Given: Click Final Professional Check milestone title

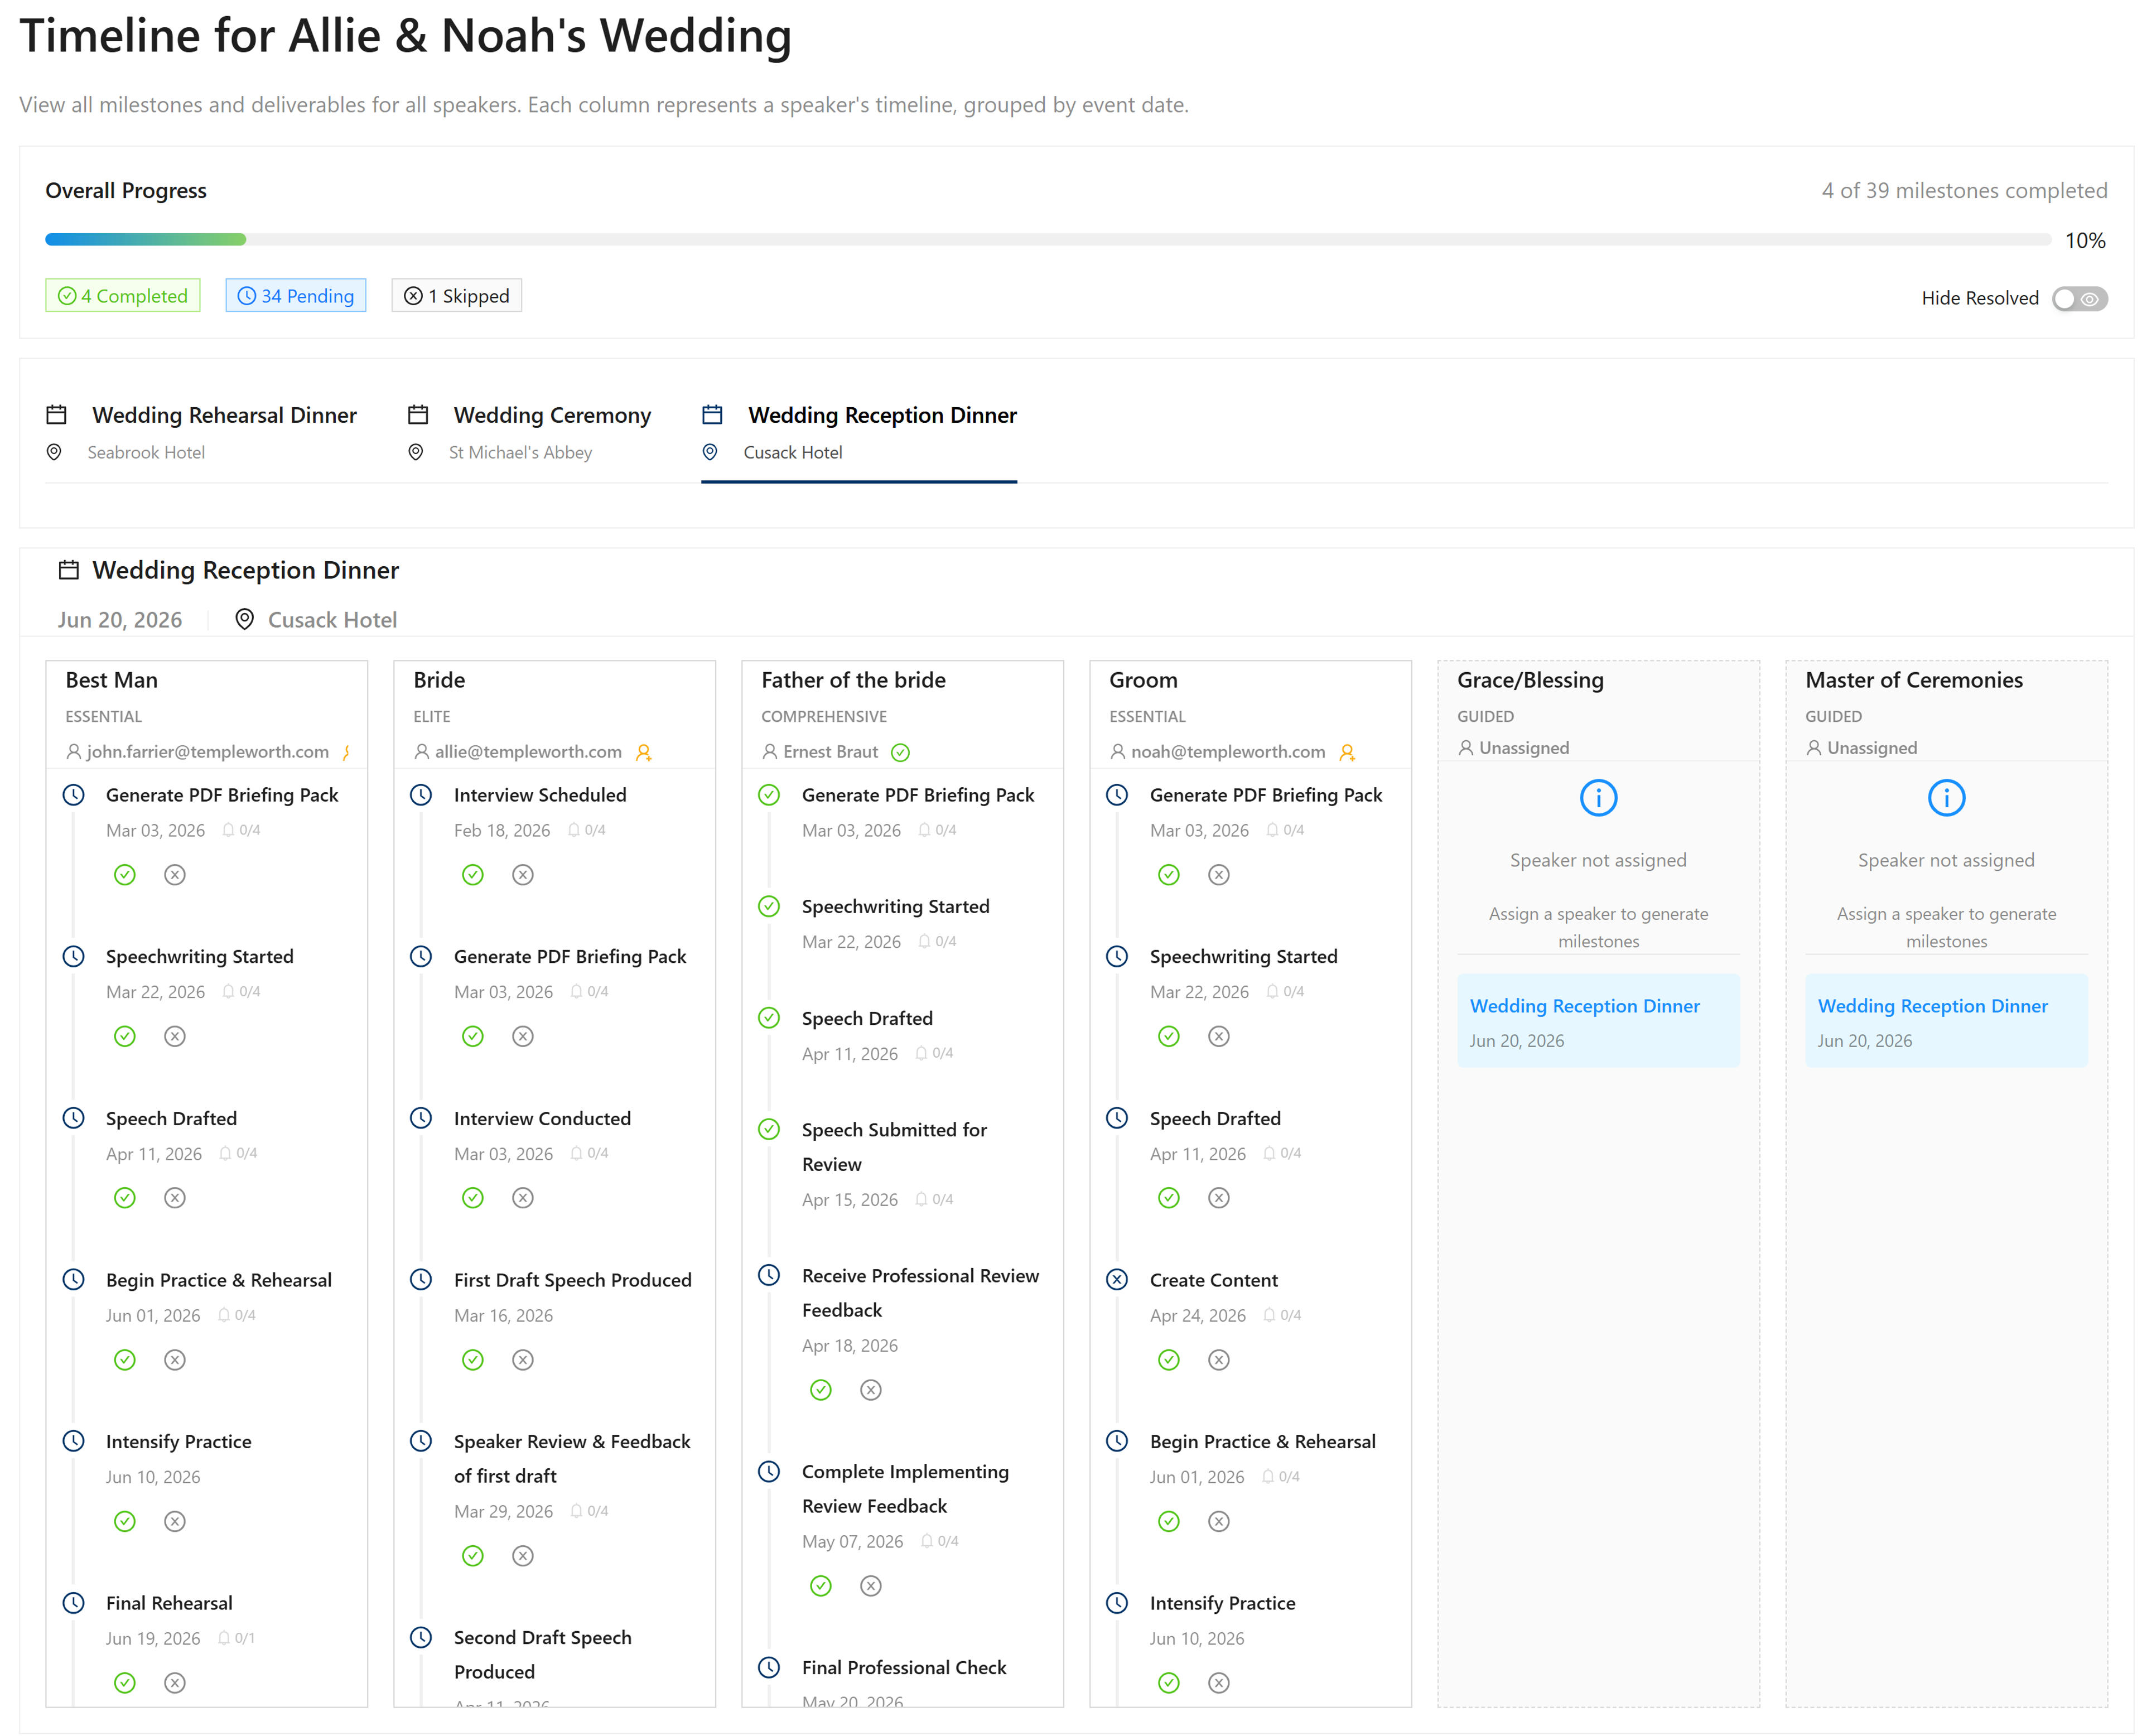Looking at the screenshot, I should [x=904, y=1667].
